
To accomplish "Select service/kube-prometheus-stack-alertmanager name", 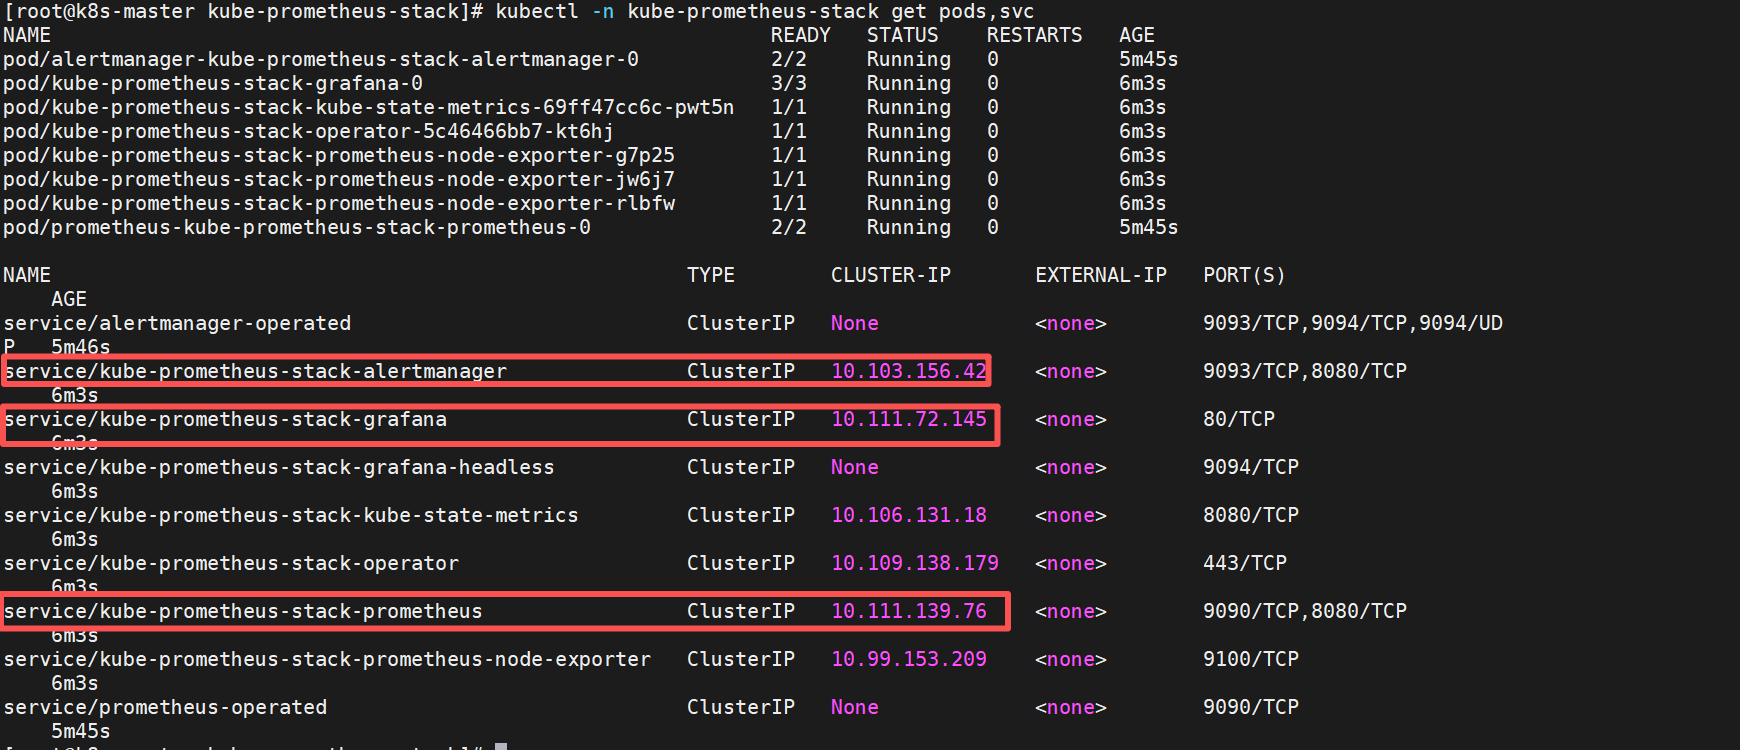I will pos(255,371).
